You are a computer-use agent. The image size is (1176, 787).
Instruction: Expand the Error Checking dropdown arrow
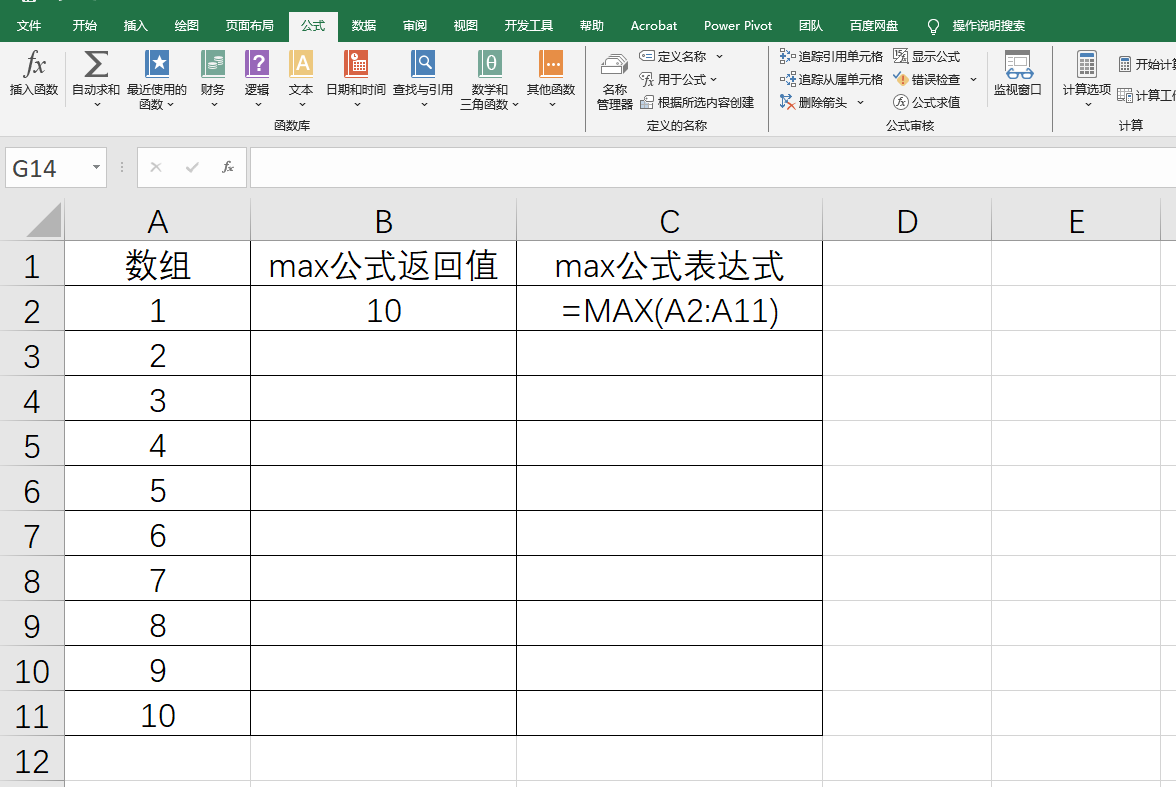click(x=974, y=79)
